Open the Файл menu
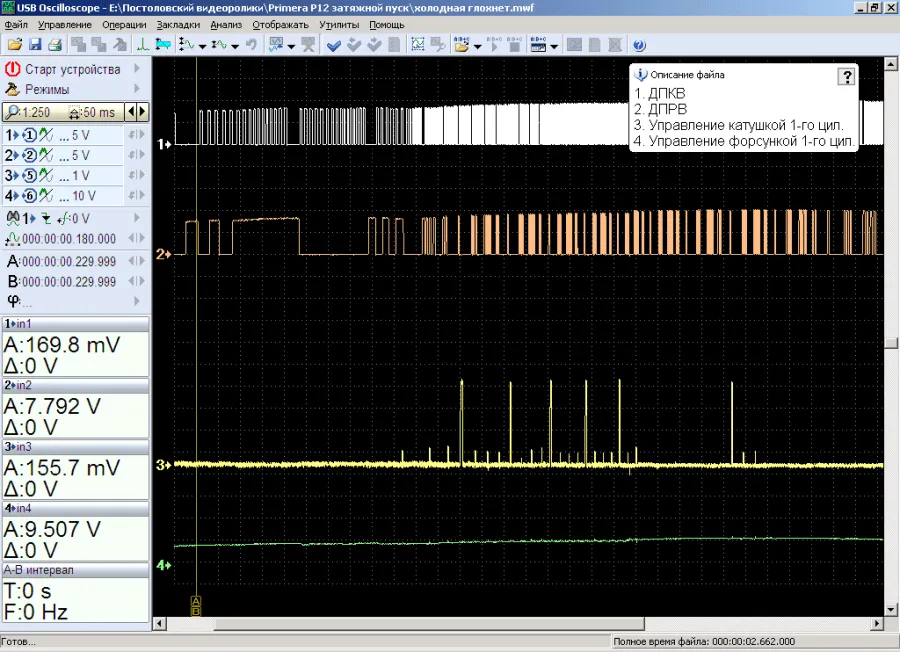 coord(16,25)
